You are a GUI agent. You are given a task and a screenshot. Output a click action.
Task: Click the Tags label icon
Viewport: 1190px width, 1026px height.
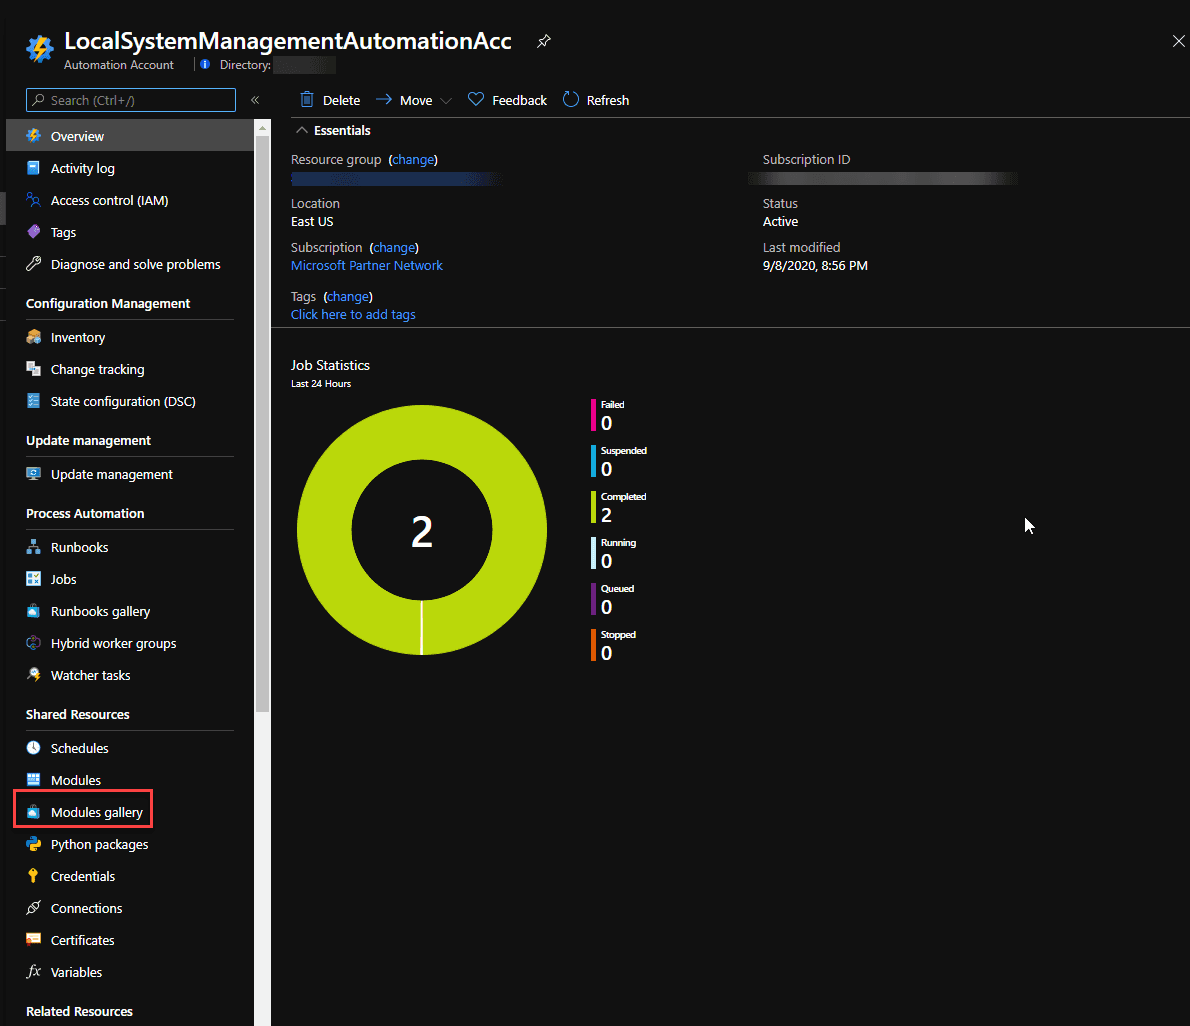[33, 231]
